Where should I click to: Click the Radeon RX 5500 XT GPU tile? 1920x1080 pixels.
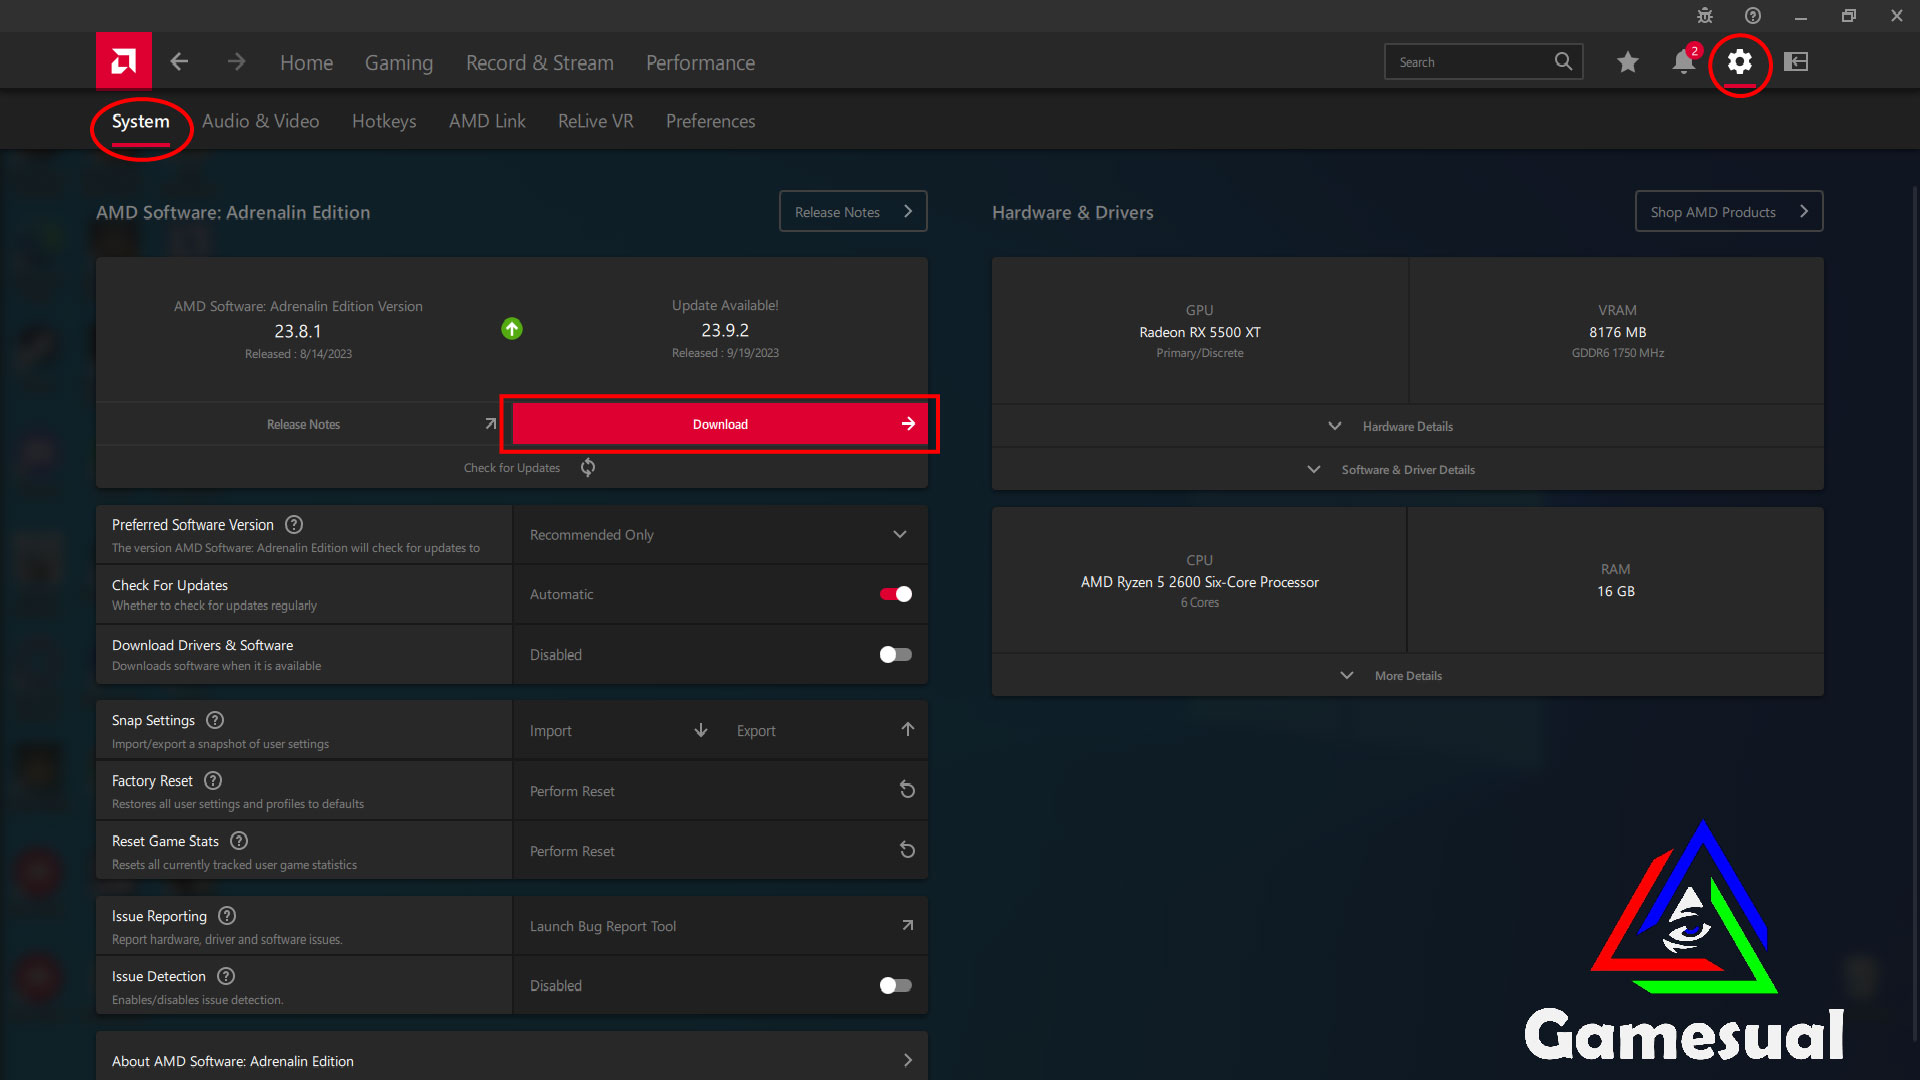1200,331
